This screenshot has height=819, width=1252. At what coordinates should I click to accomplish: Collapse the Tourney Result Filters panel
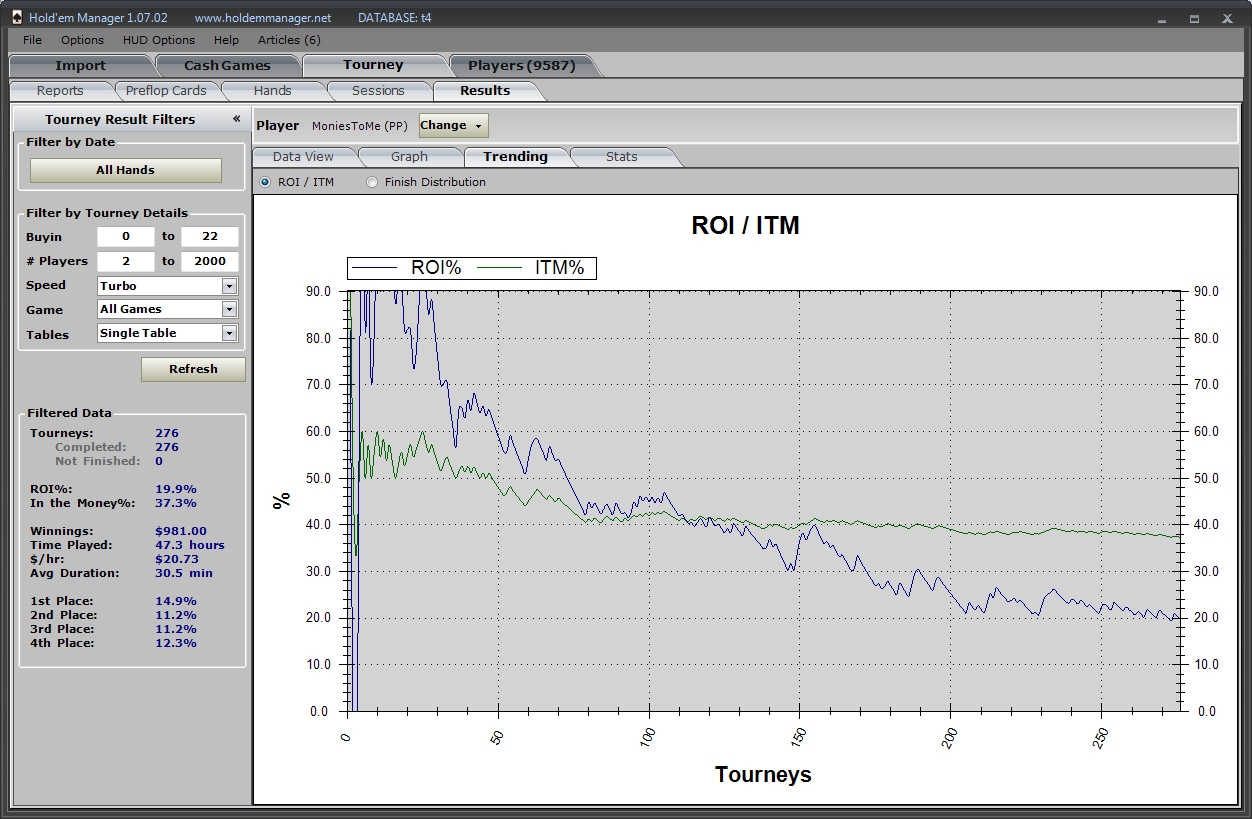(237, 119)
